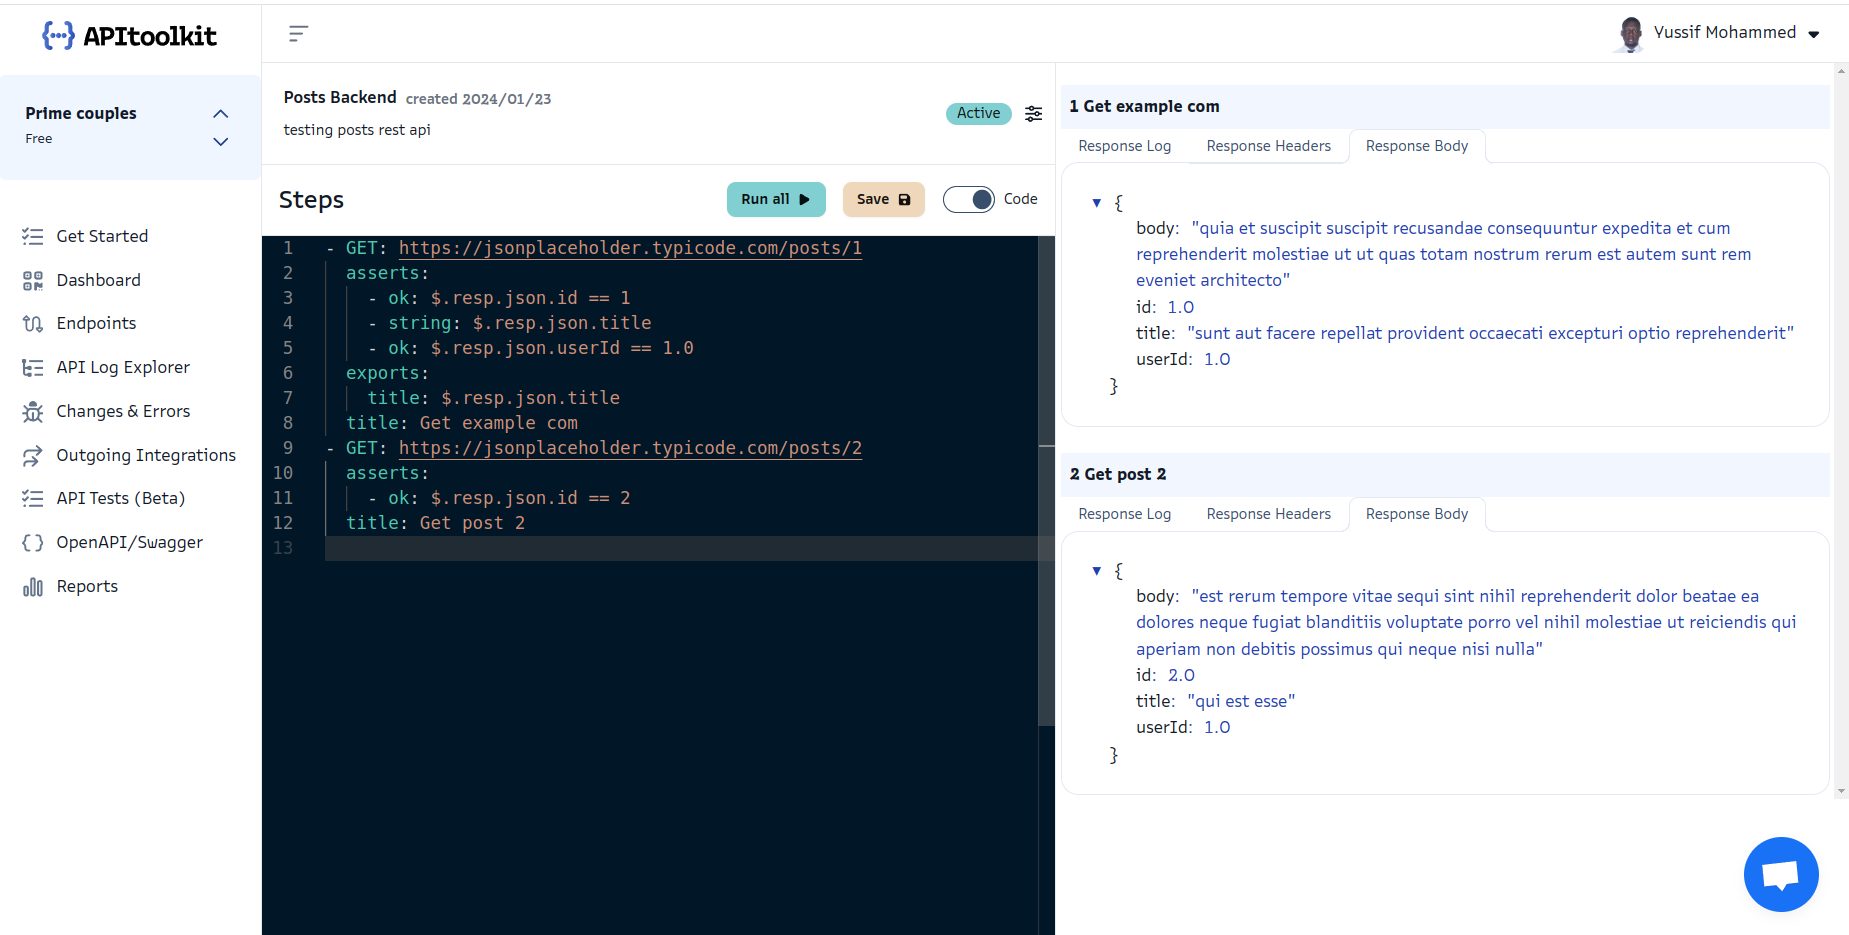Place cursor on empty line 13 in editor
Screen dimensions: 1849x935
point(682,548)
